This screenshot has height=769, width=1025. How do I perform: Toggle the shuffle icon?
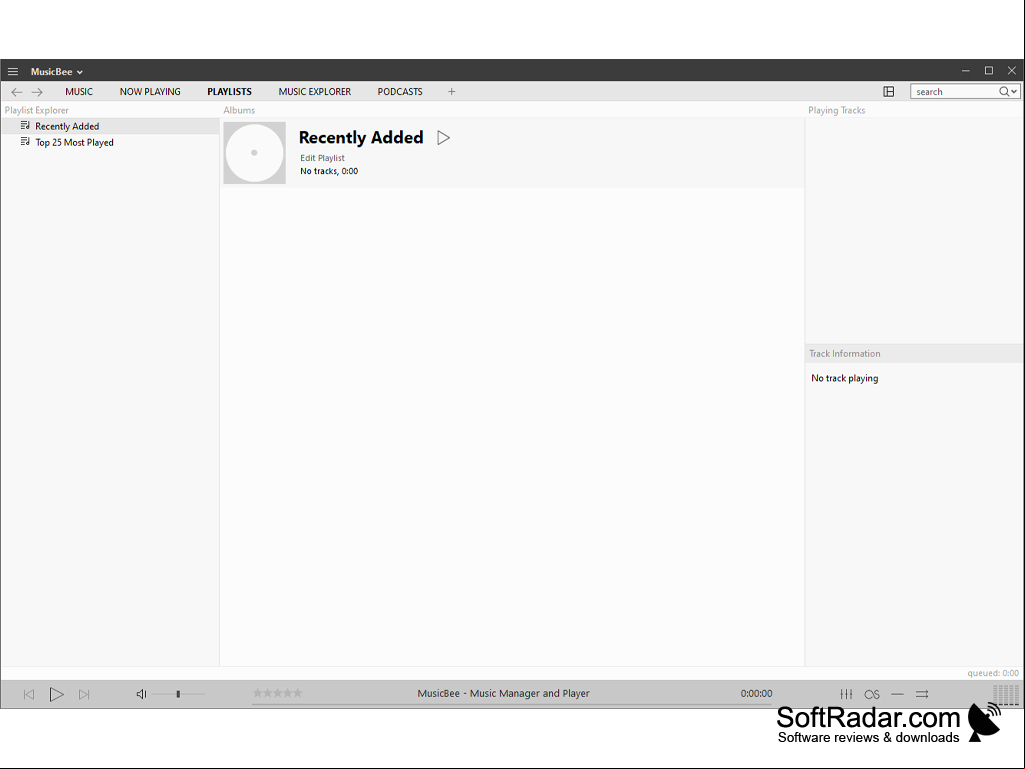(922, 694)
